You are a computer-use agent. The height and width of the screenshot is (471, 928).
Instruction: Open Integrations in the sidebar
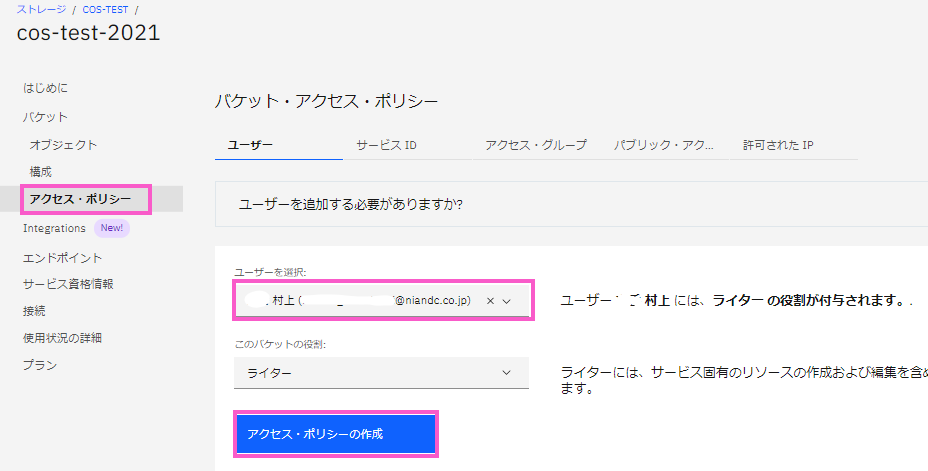pyautogui.click(x=54, y=228)
